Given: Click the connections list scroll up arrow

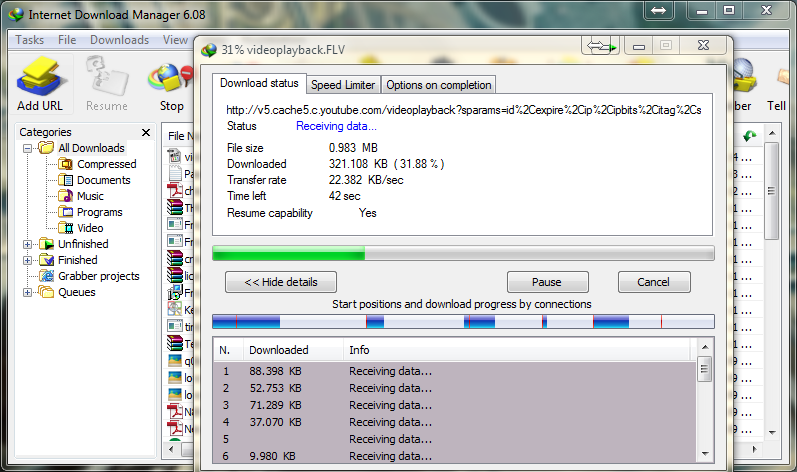Looking at the screenshot, I should 704,347.
